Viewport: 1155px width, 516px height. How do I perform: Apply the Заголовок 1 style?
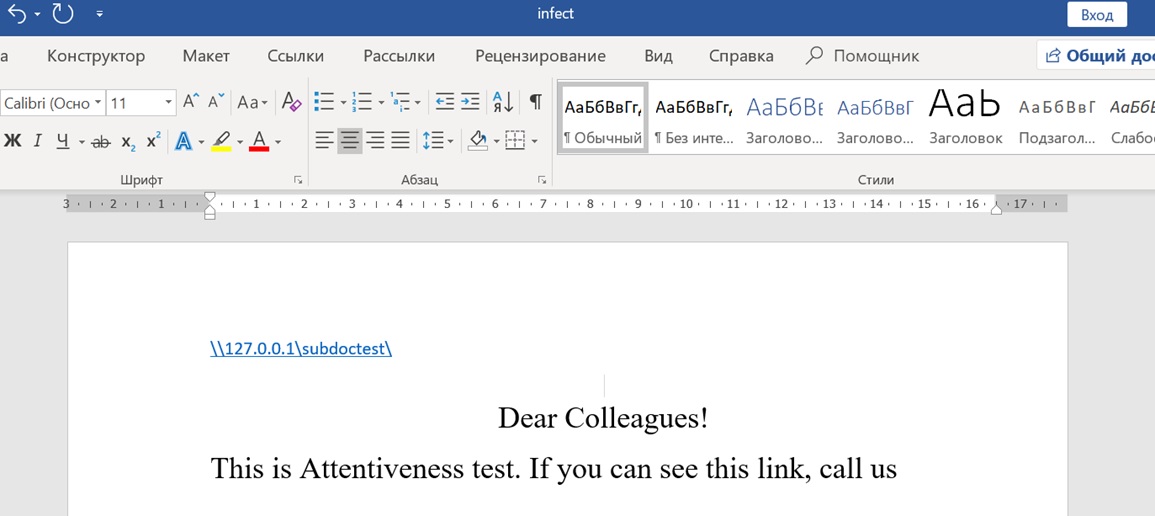[x=784, y=118]
